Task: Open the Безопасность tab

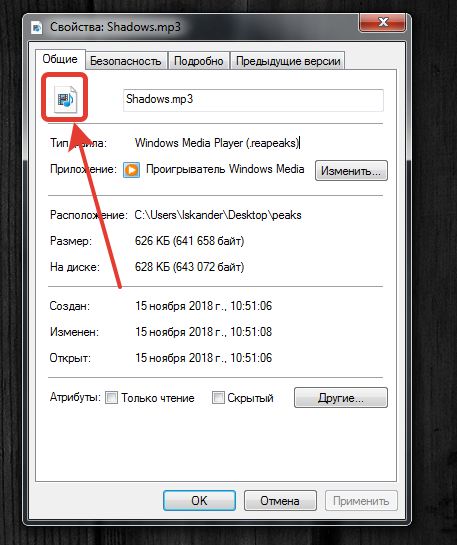Action: click(x=126, y=61)
